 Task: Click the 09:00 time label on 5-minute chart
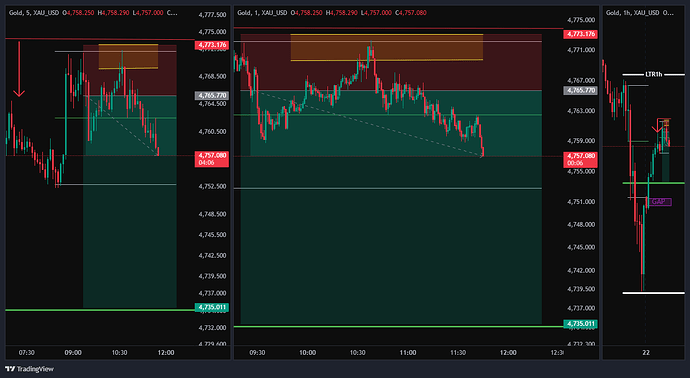(73, 352)
